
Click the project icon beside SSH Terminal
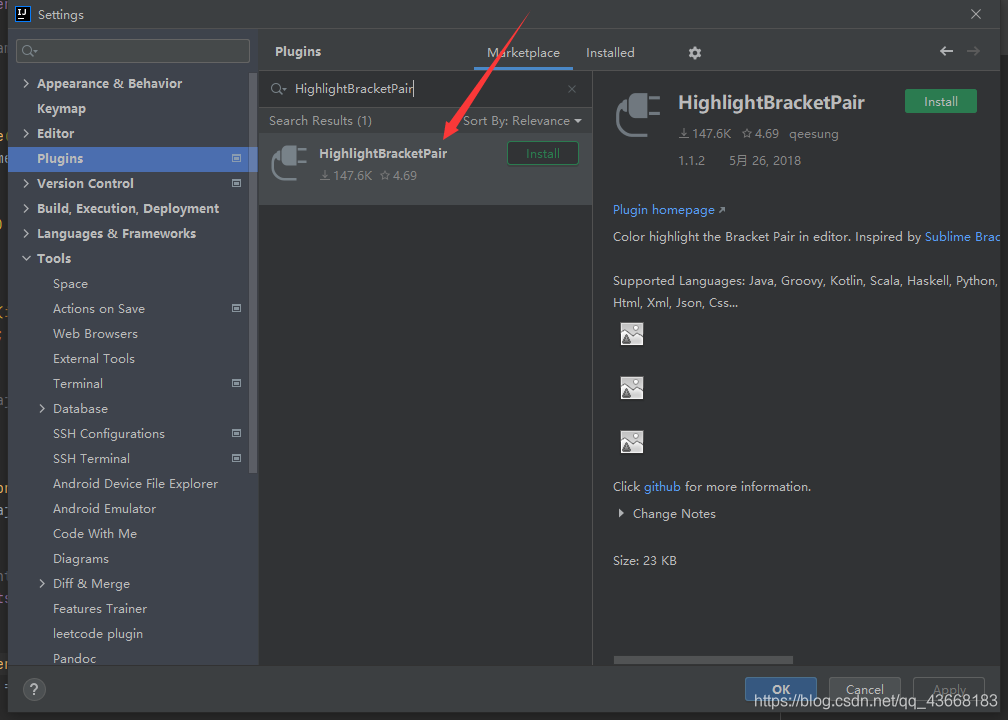237,458
